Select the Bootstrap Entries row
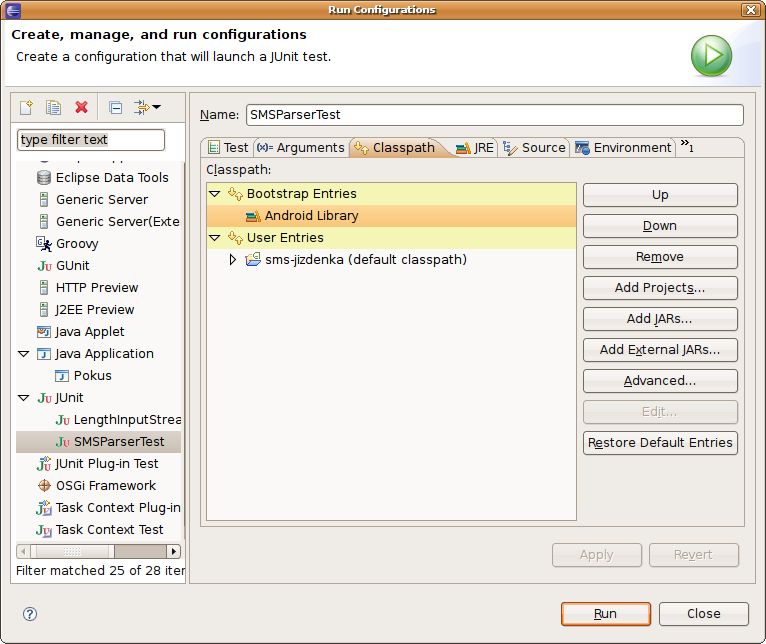The height and width of the screenshot is (644, 766). click(x=391, y=194)
